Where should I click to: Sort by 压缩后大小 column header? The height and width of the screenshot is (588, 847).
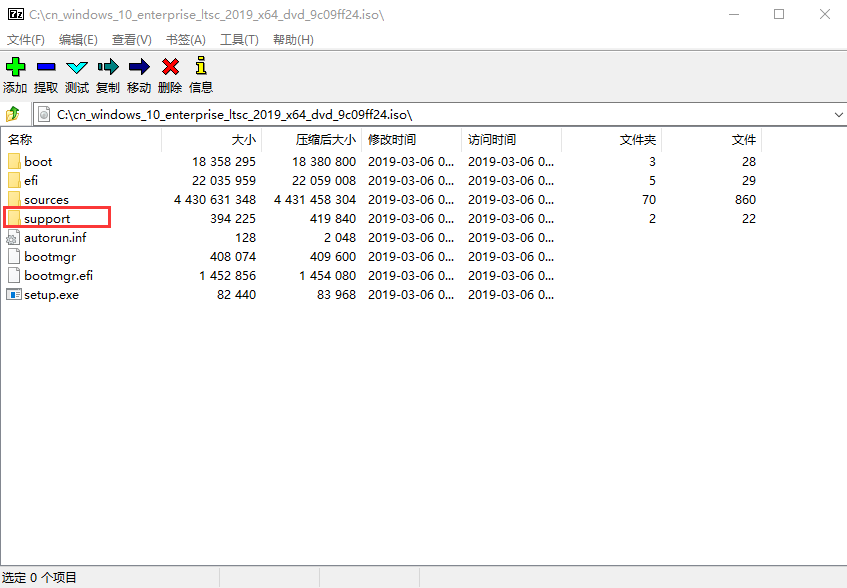[311, 140]
